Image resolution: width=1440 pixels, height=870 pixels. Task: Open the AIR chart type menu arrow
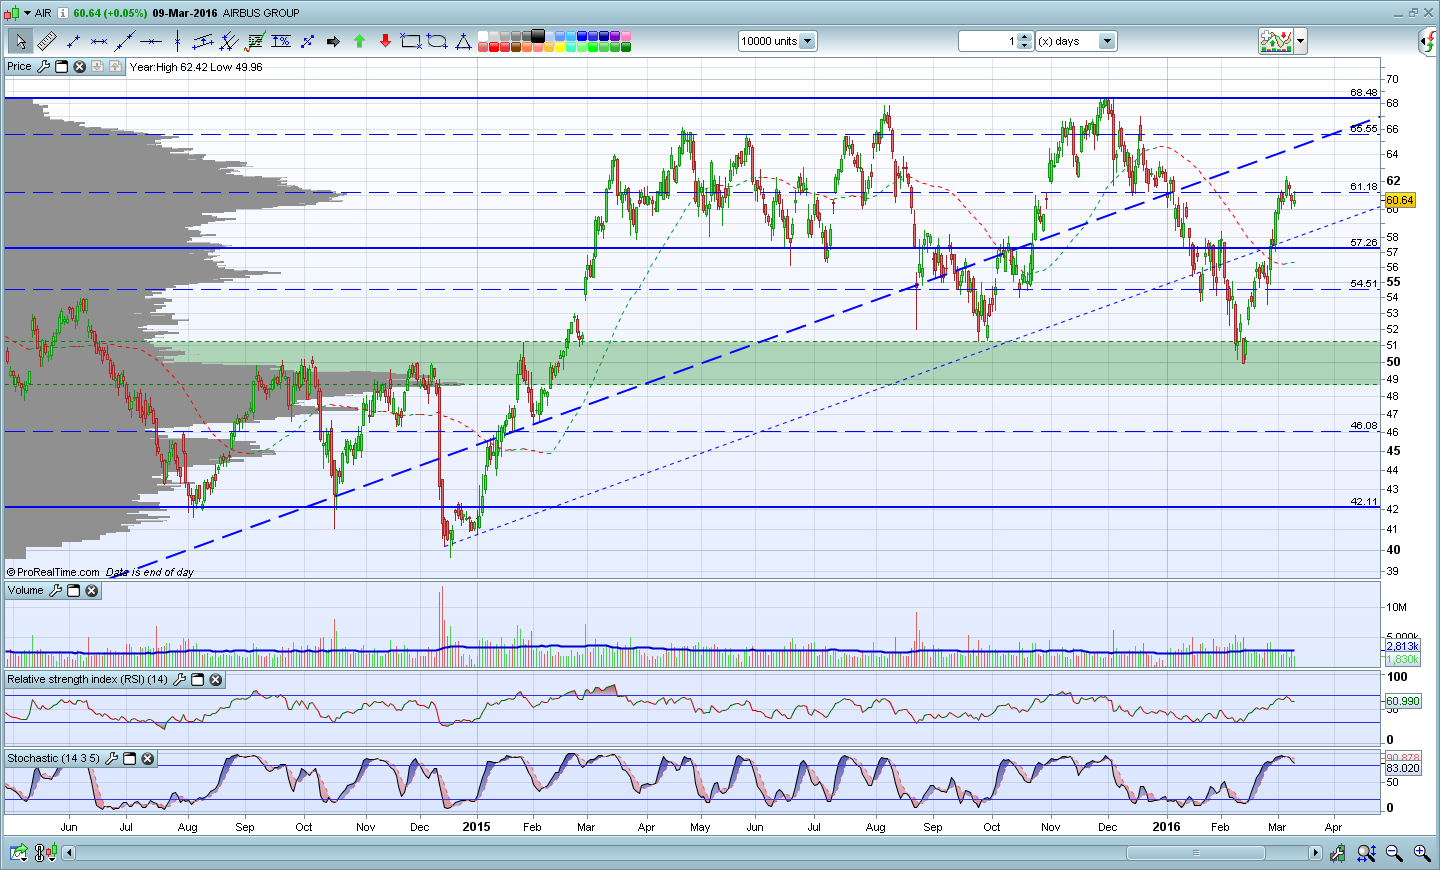tap(27, 13)
